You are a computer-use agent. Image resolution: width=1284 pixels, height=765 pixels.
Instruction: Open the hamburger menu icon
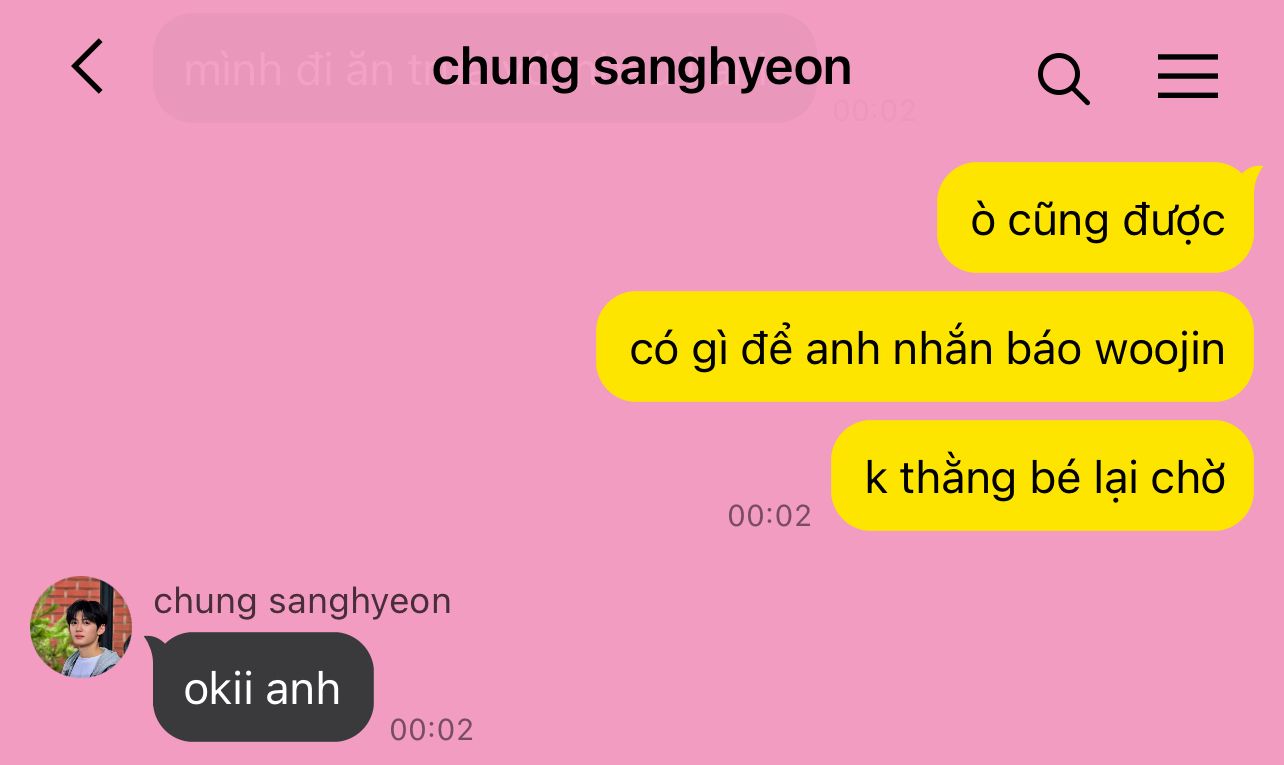[x=1188, y=76]
